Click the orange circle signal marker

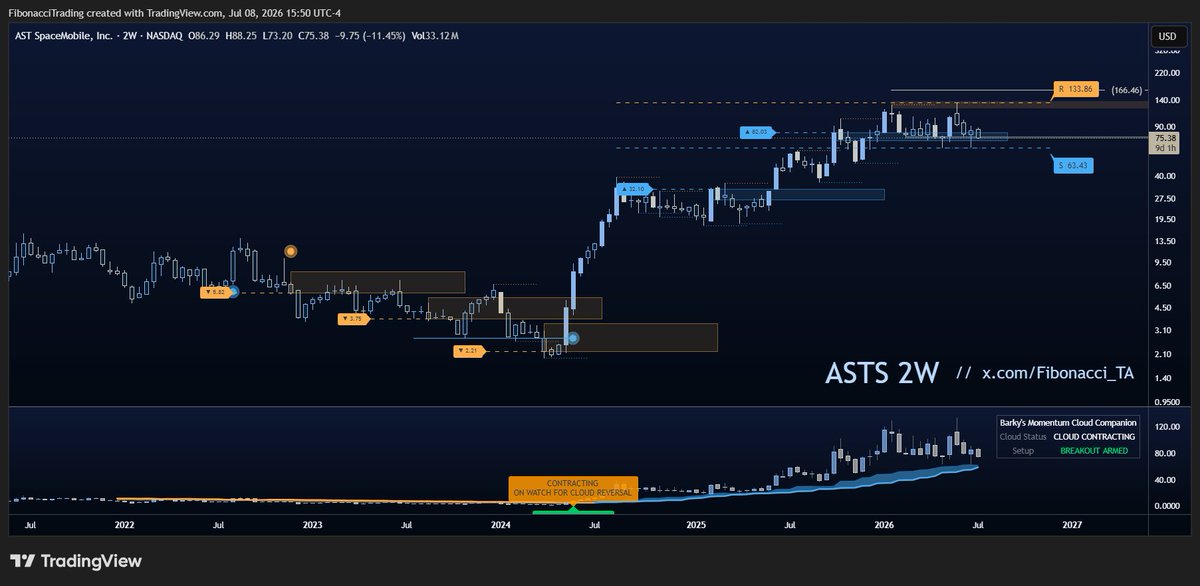click(291, 251)
